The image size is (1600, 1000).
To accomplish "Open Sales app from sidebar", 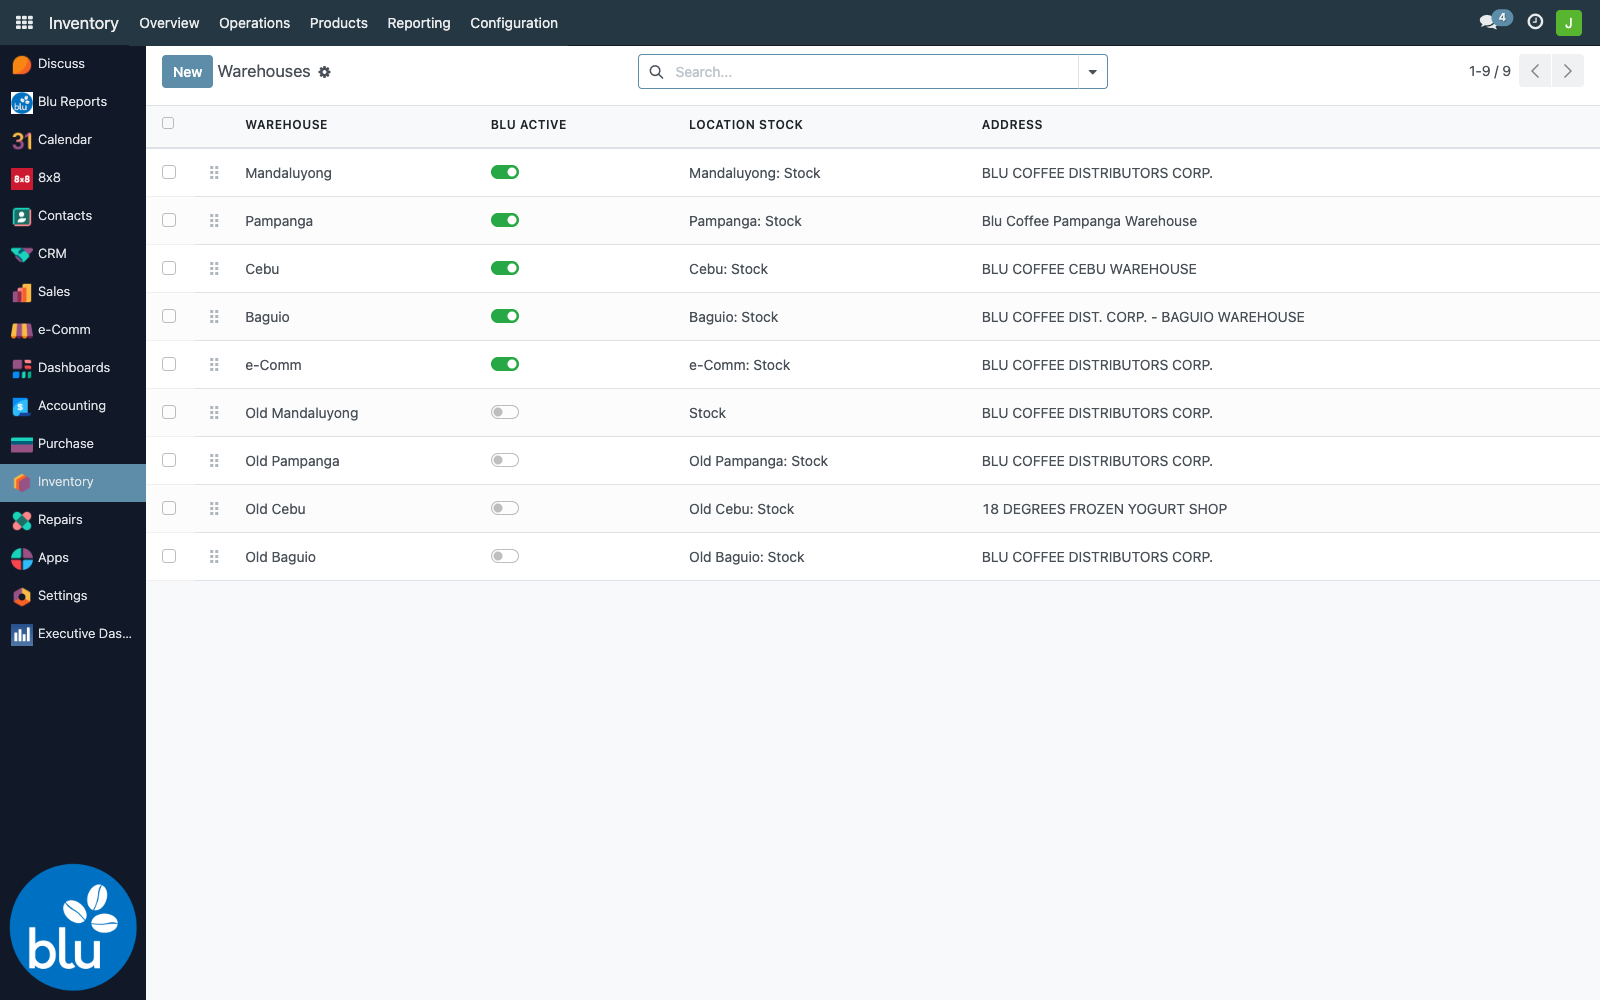I will (73, 292).
